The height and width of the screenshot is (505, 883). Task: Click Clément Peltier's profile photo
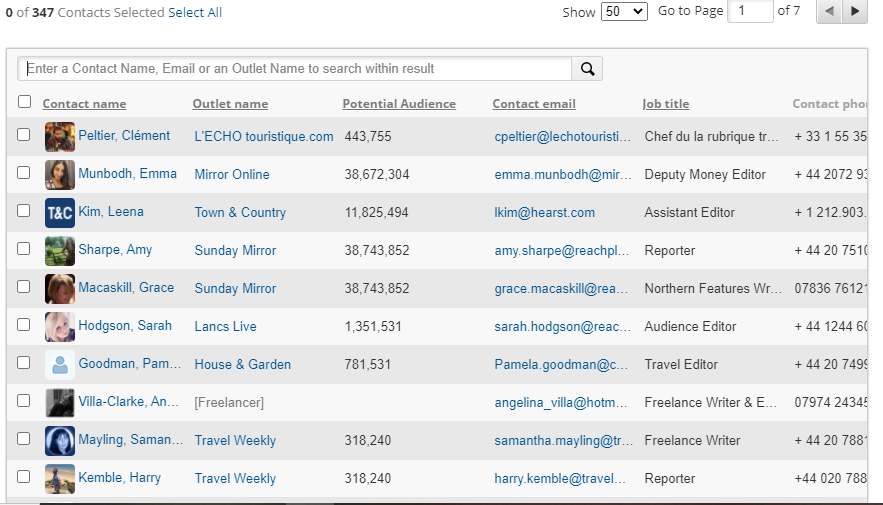[x=60, y=137]
